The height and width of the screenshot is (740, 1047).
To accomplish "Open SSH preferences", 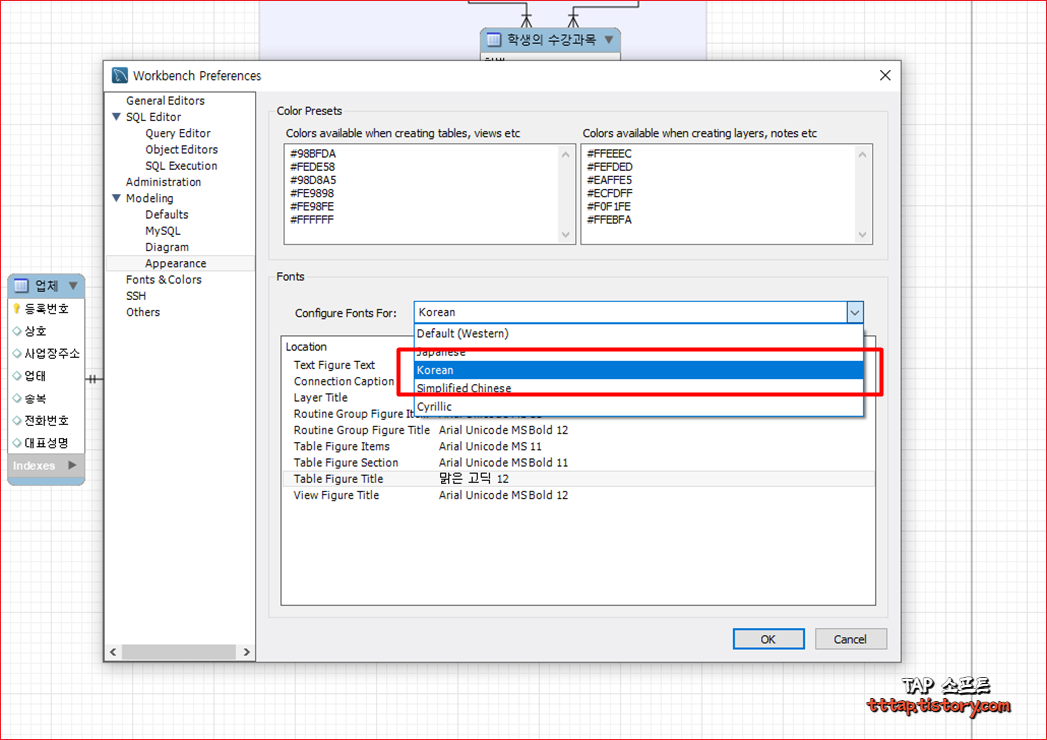I will 136,296.
